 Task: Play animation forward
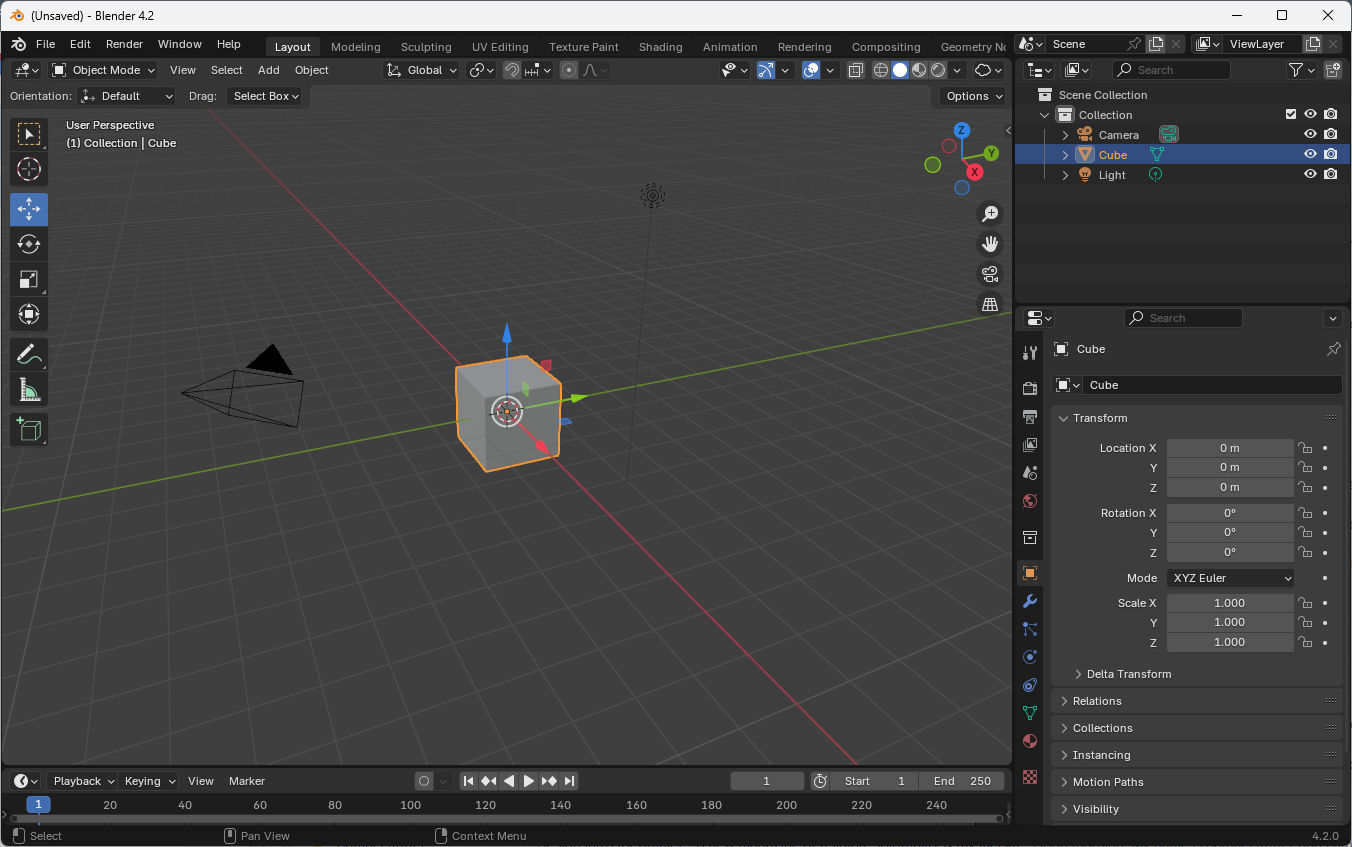coord(529,781)
